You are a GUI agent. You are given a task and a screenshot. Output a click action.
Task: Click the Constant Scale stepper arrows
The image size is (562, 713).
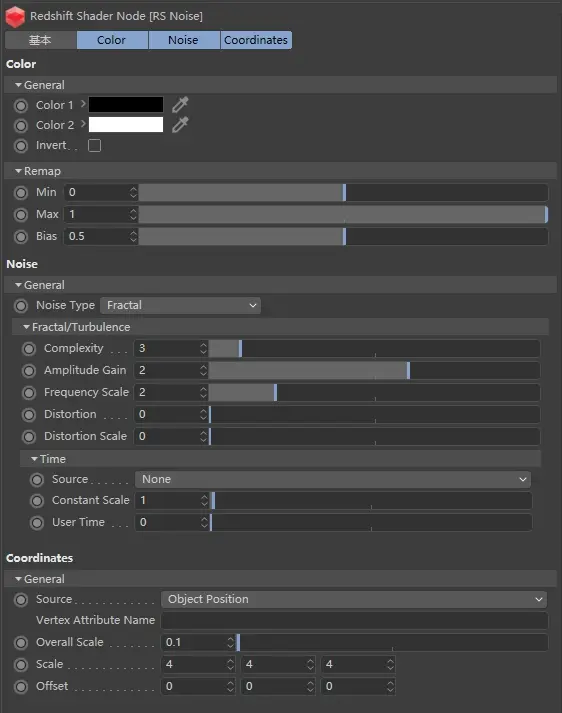click(204, 500)
